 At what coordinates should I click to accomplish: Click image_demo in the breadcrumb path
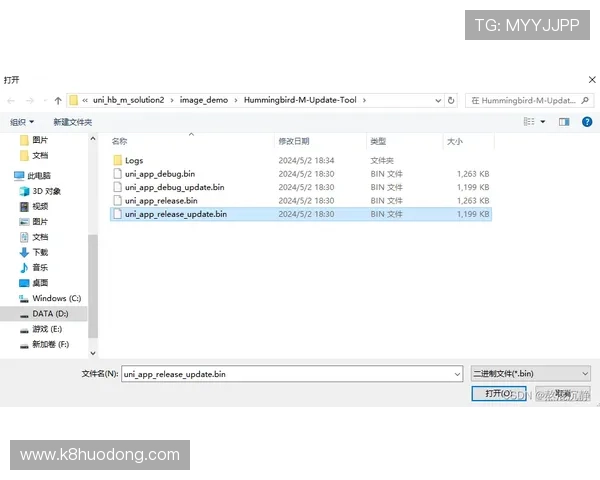pos(204,100)
